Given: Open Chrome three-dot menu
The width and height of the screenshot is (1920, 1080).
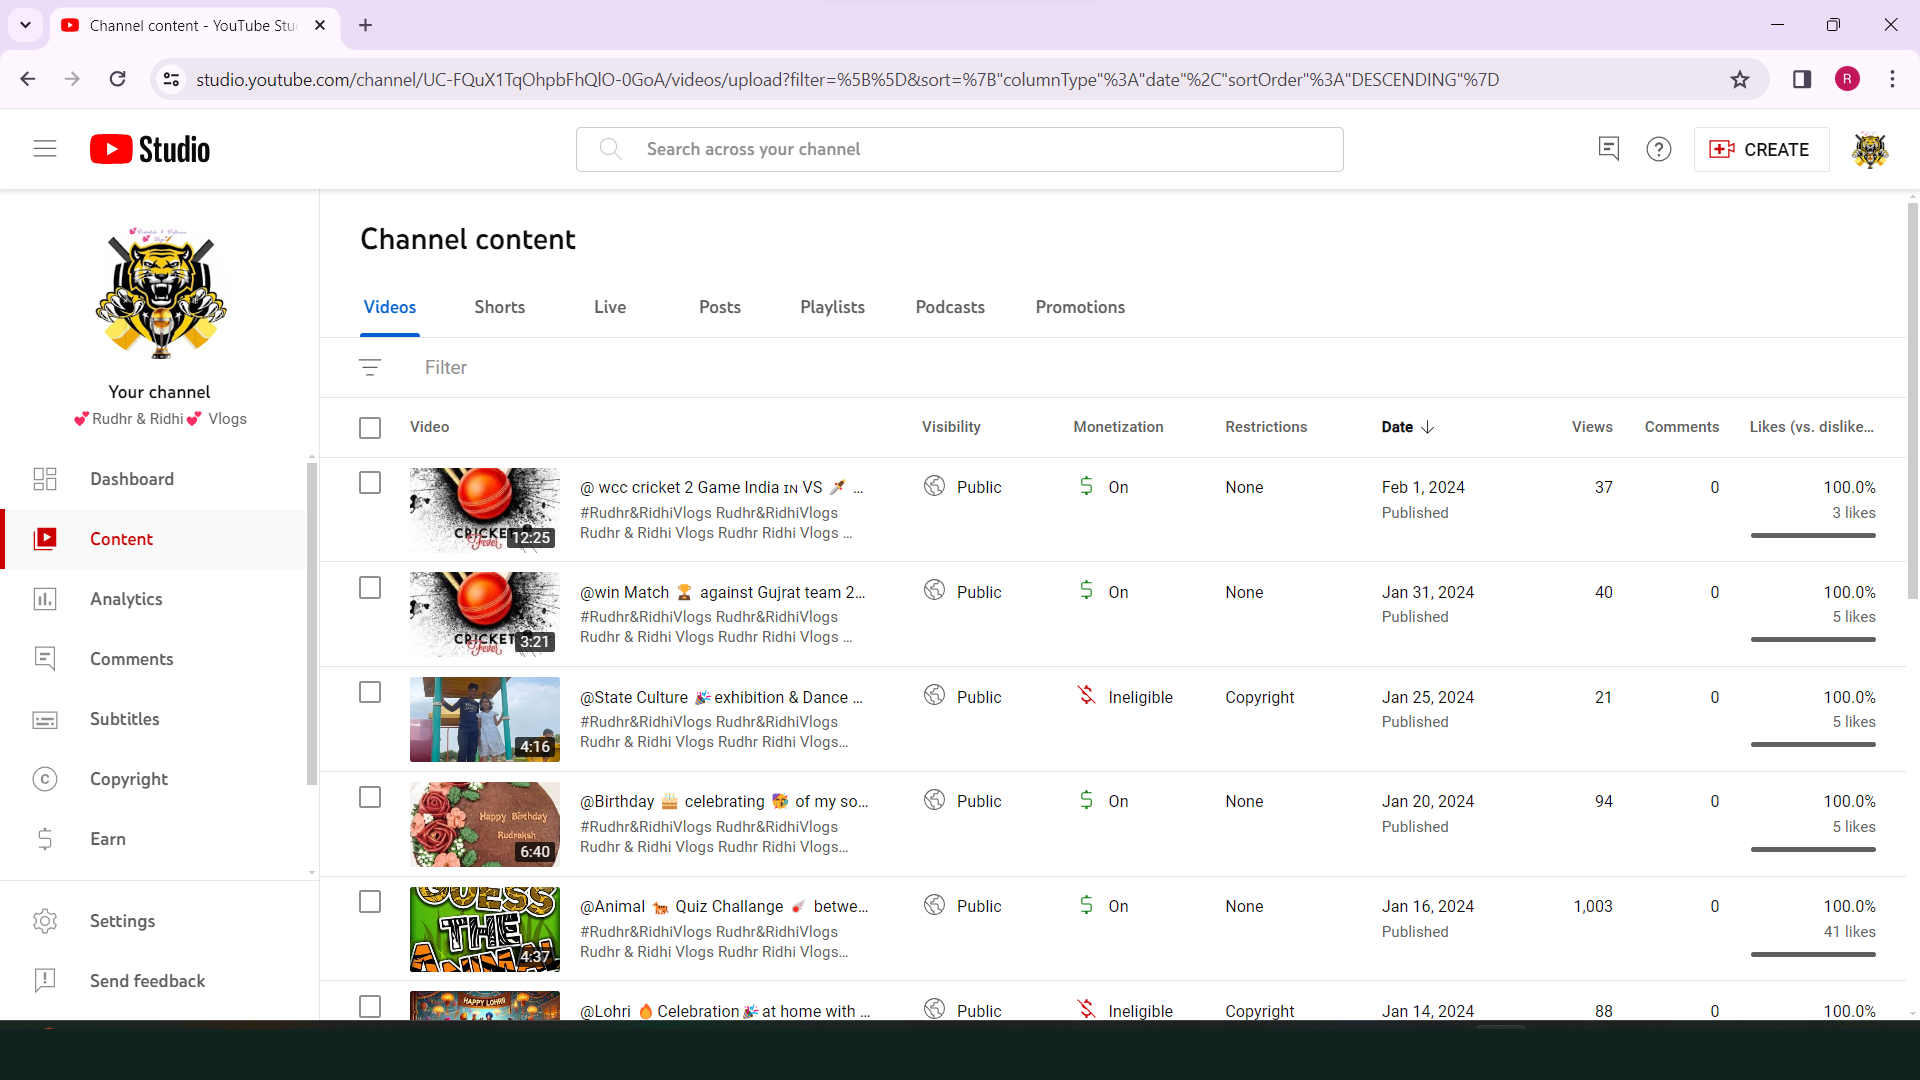Looking at the screenshot, I should [x=1892, y=80].
